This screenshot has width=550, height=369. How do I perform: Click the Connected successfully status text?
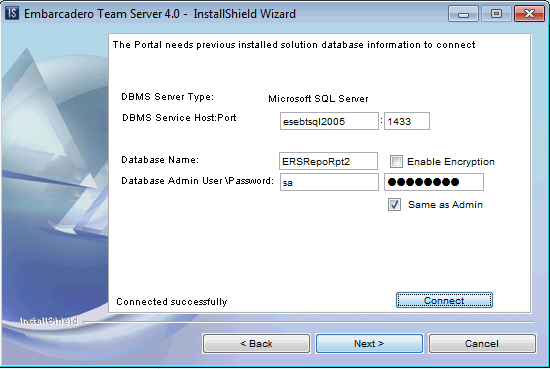point(172,302)
